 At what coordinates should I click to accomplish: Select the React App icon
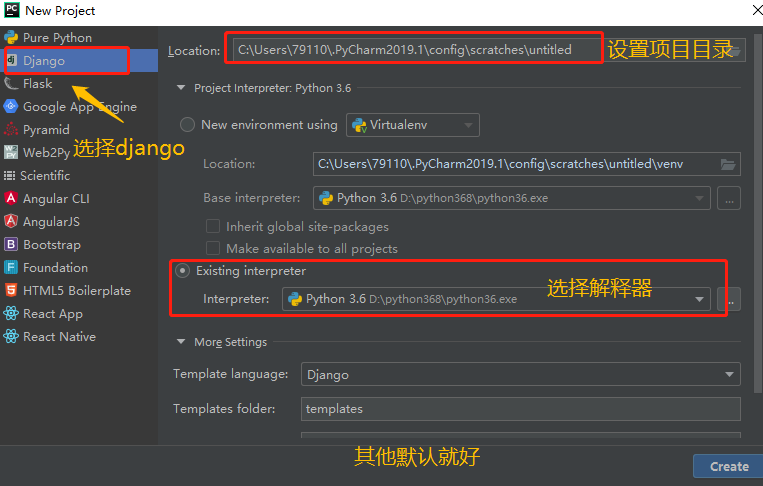coord(11,313)
